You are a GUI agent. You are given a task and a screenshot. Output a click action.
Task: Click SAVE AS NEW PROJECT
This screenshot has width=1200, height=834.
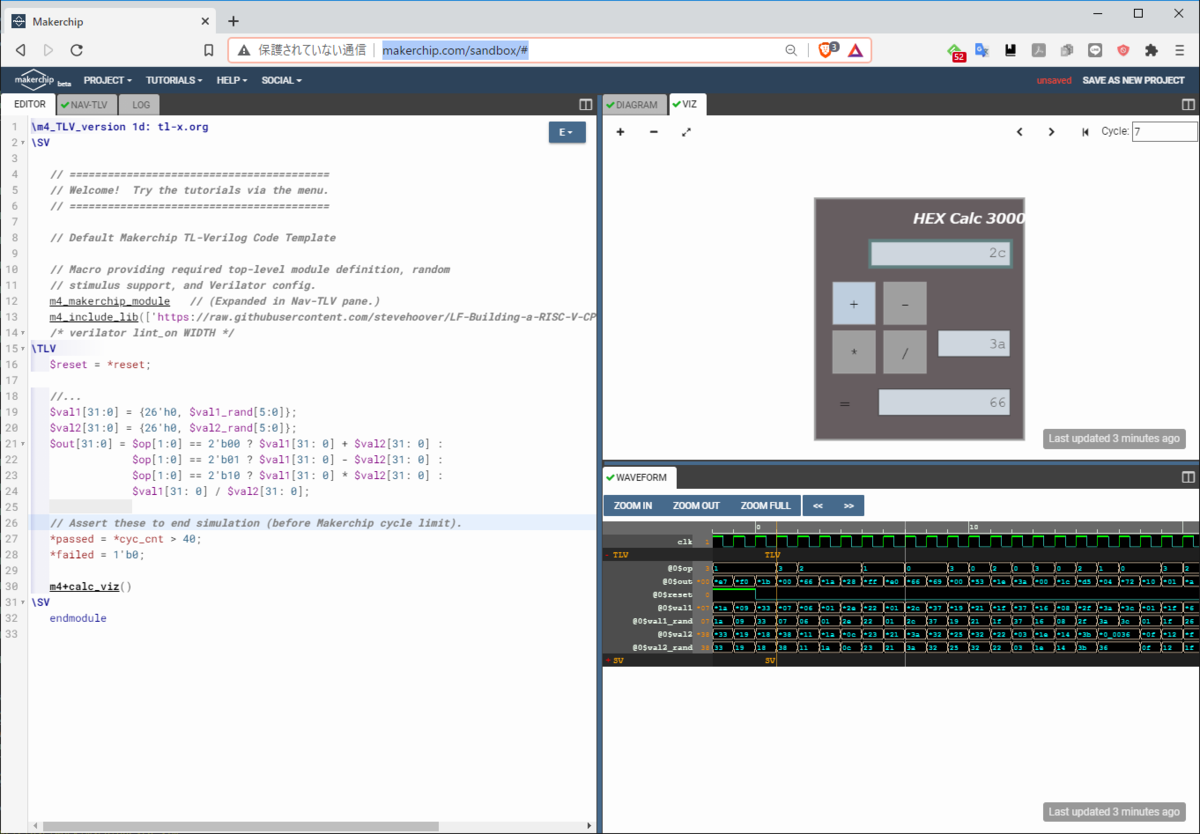click(1135, 80)
